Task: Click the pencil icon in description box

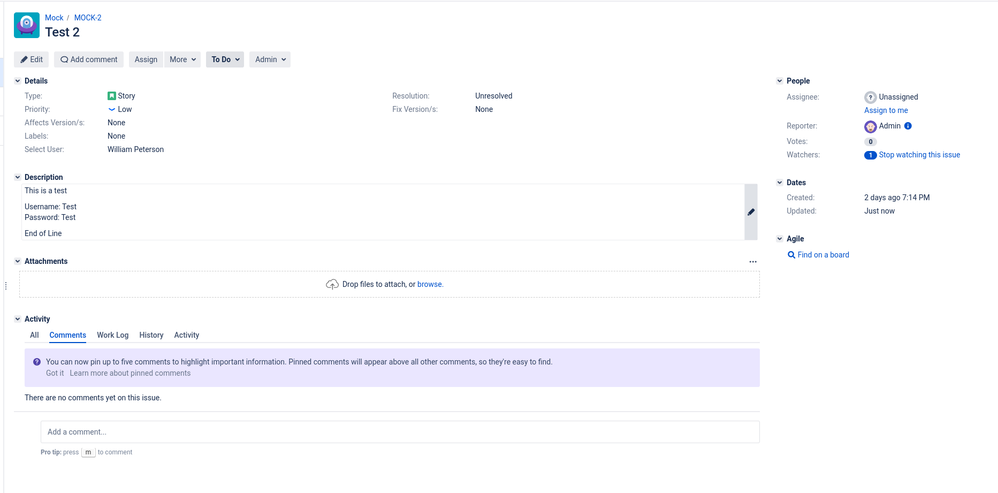Action: (751, 212)
